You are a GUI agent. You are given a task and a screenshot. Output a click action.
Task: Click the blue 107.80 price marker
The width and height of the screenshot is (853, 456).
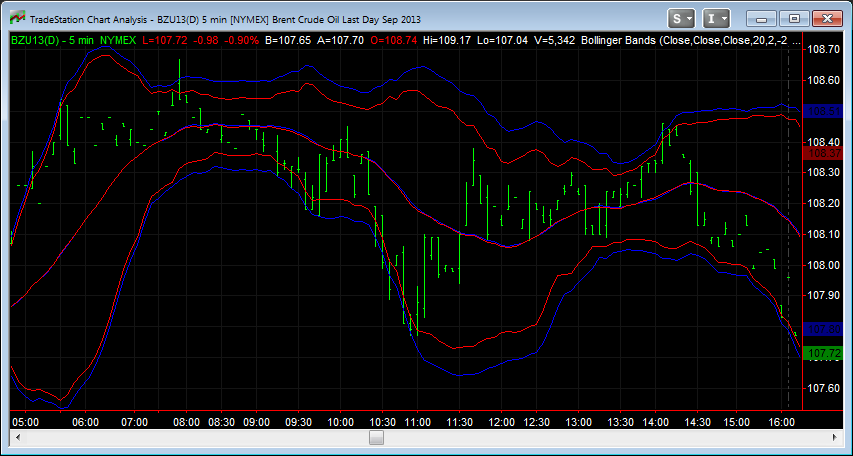(825, 329)
